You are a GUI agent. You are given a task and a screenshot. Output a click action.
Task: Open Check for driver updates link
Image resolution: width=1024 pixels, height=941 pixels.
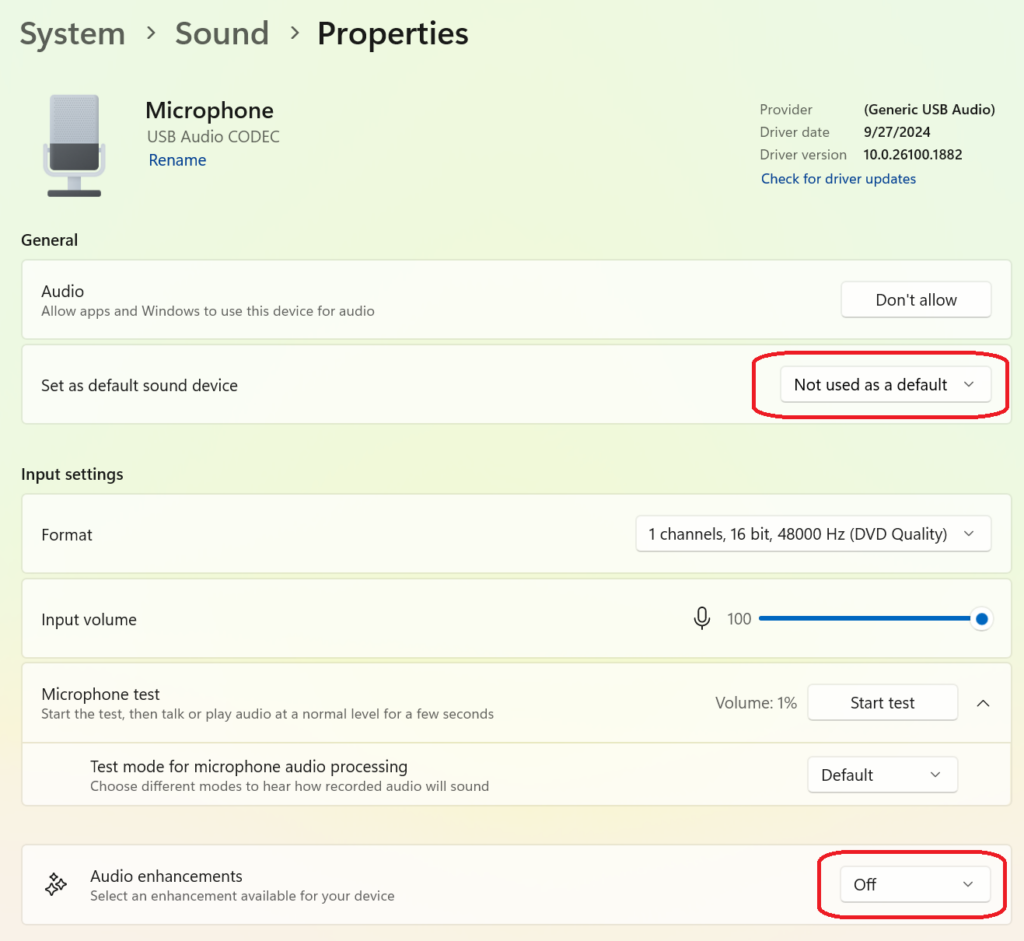pos(838,179)
